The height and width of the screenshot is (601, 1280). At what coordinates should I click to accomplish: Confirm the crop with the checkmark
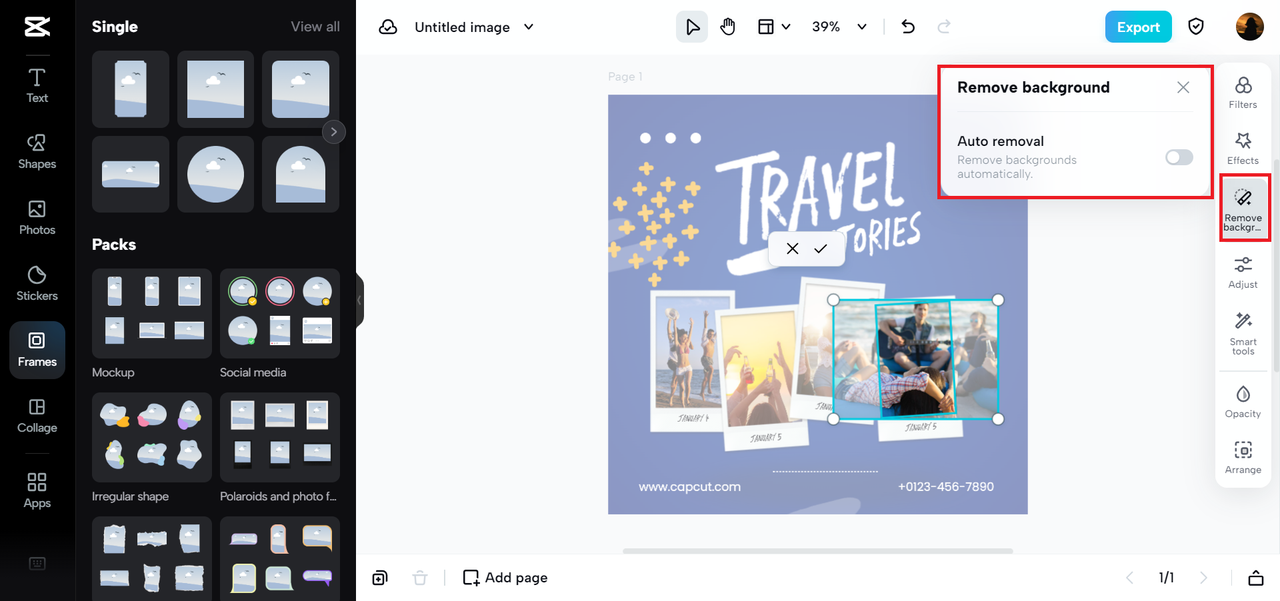pyautogui.click(x=821, y=248)
